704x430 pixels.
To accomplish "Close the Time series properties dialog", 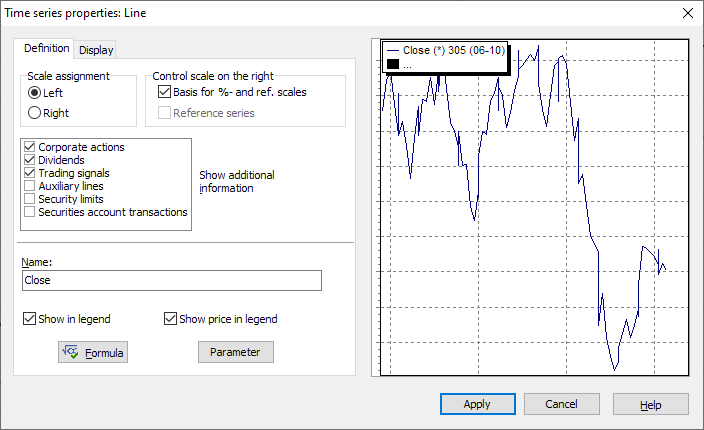I will point(687,13).
